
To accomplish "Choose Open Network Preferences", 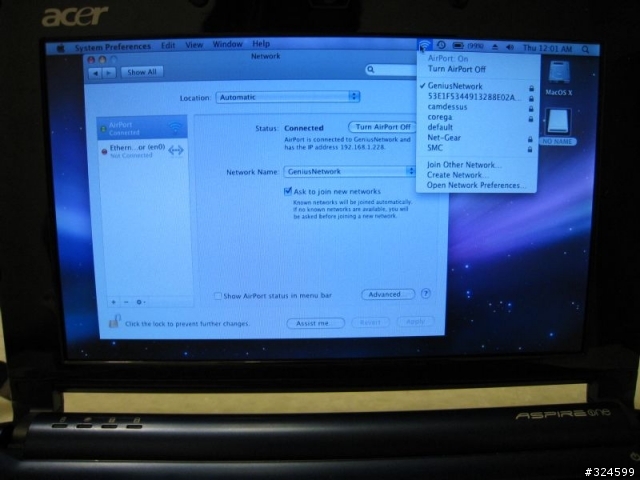I will click(478, 185).
